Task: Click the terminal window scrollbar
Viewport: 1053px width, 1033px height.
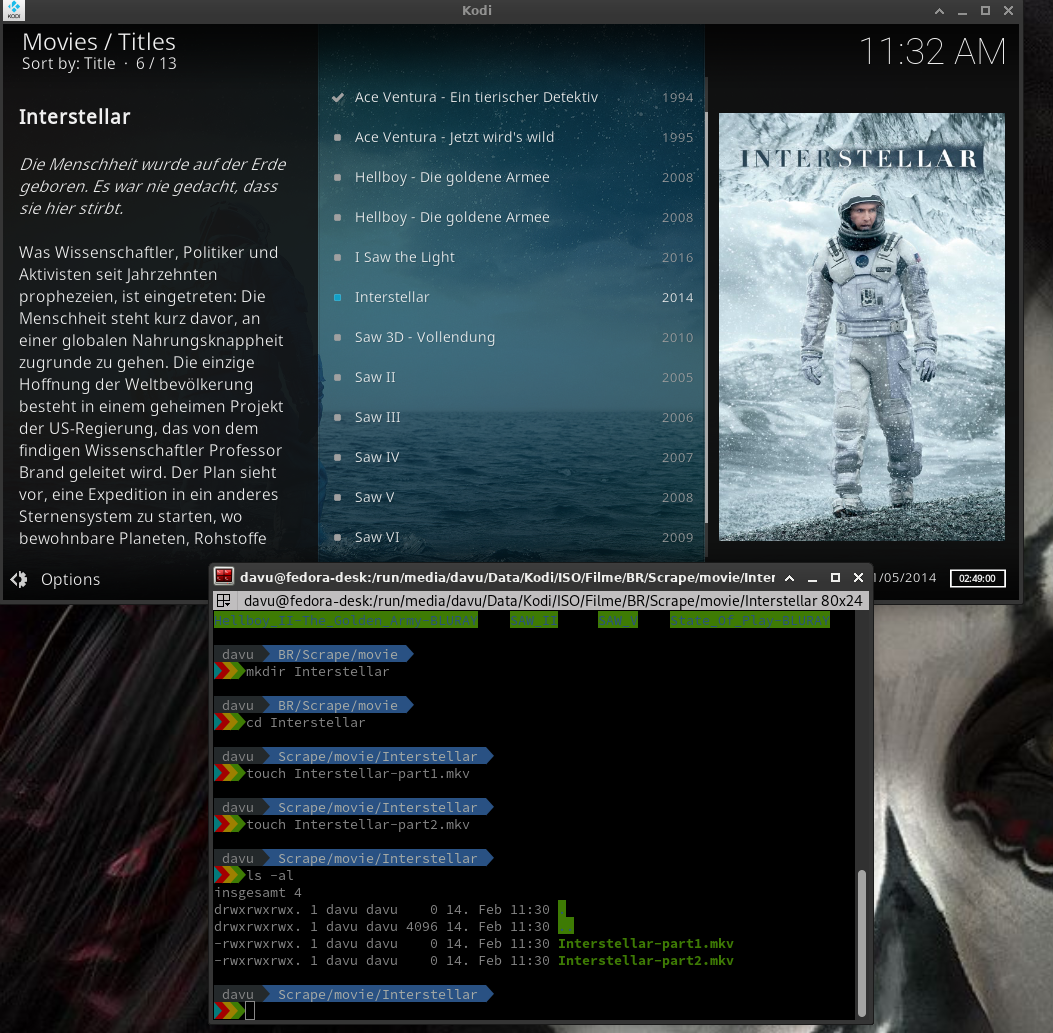Action: coord(862,942)
